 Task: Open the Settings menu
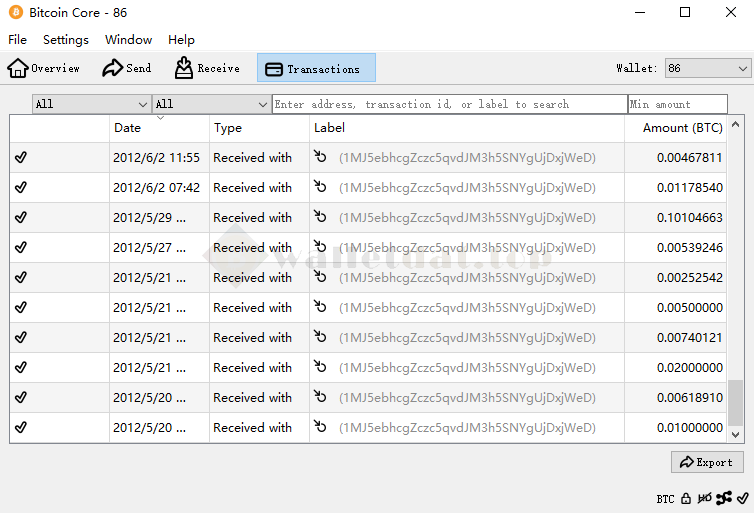(65, 40)
